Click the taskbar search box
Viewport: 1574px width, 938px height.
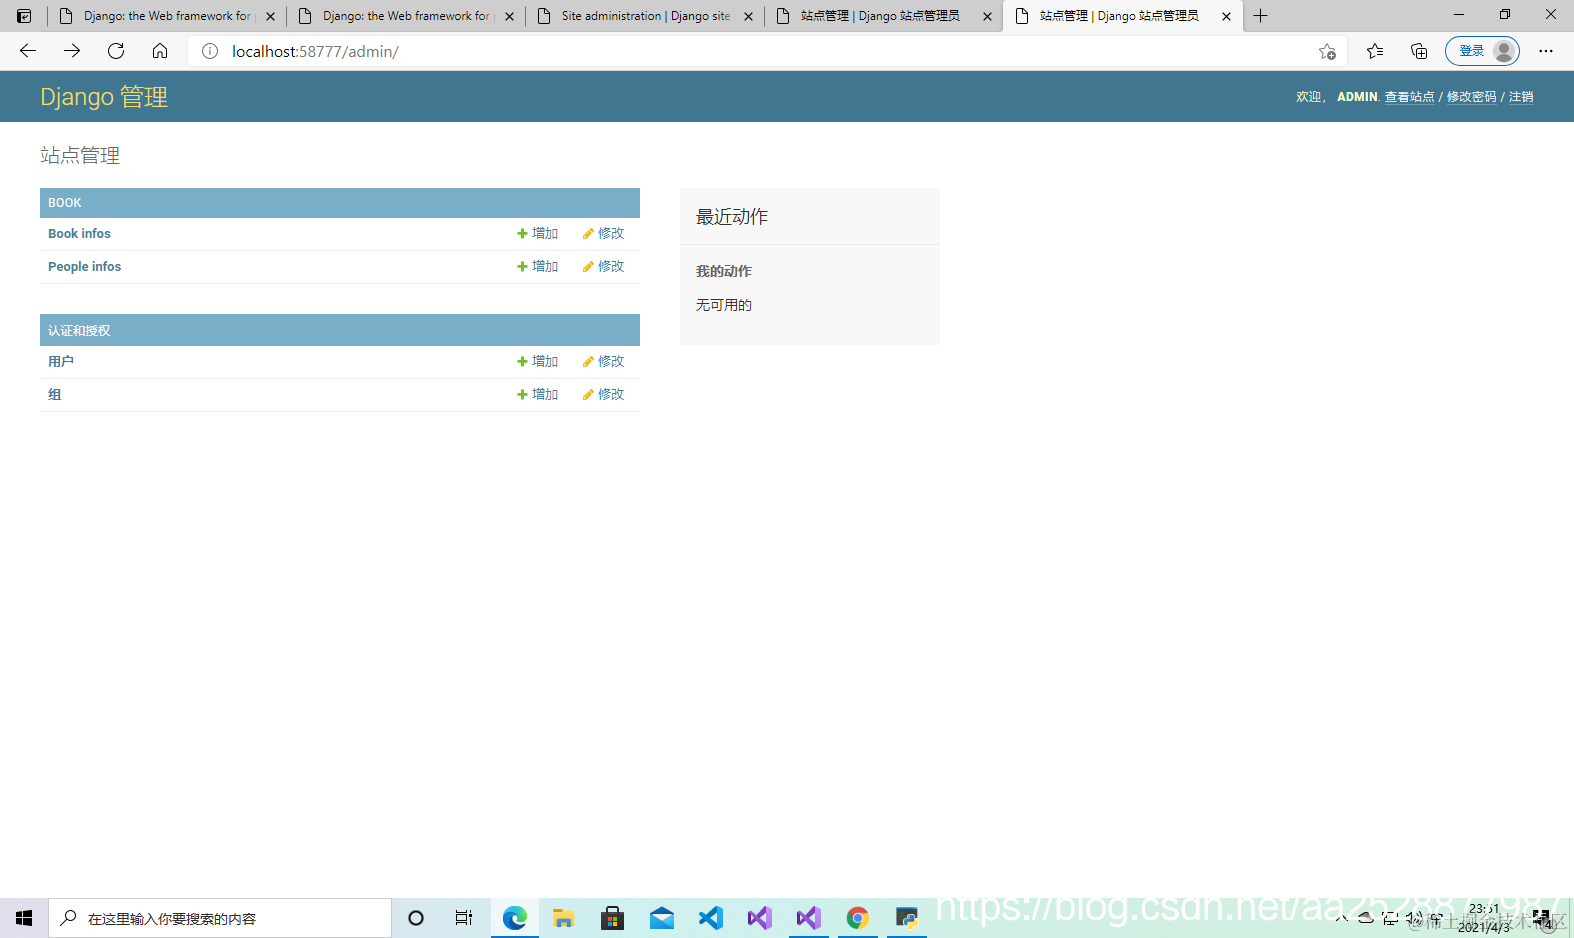tap(220, 918)
